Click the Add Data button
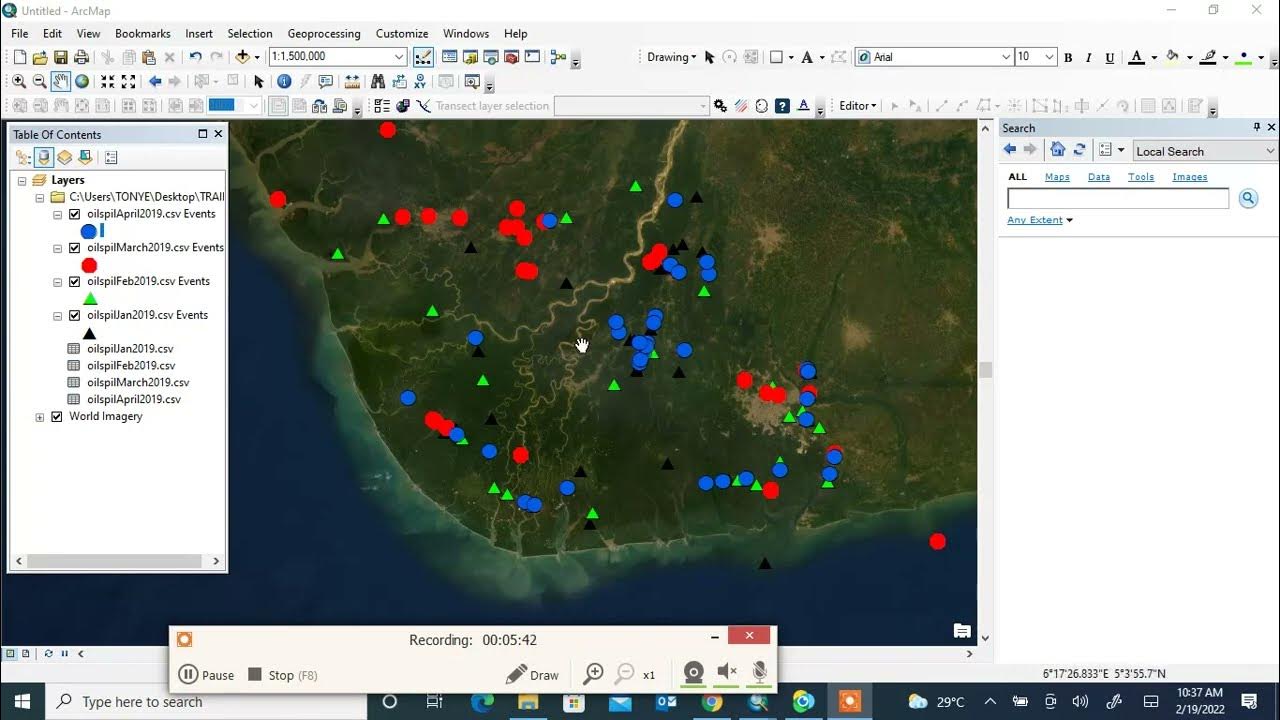Screen dimensions: 1280x720 point(242,58)
